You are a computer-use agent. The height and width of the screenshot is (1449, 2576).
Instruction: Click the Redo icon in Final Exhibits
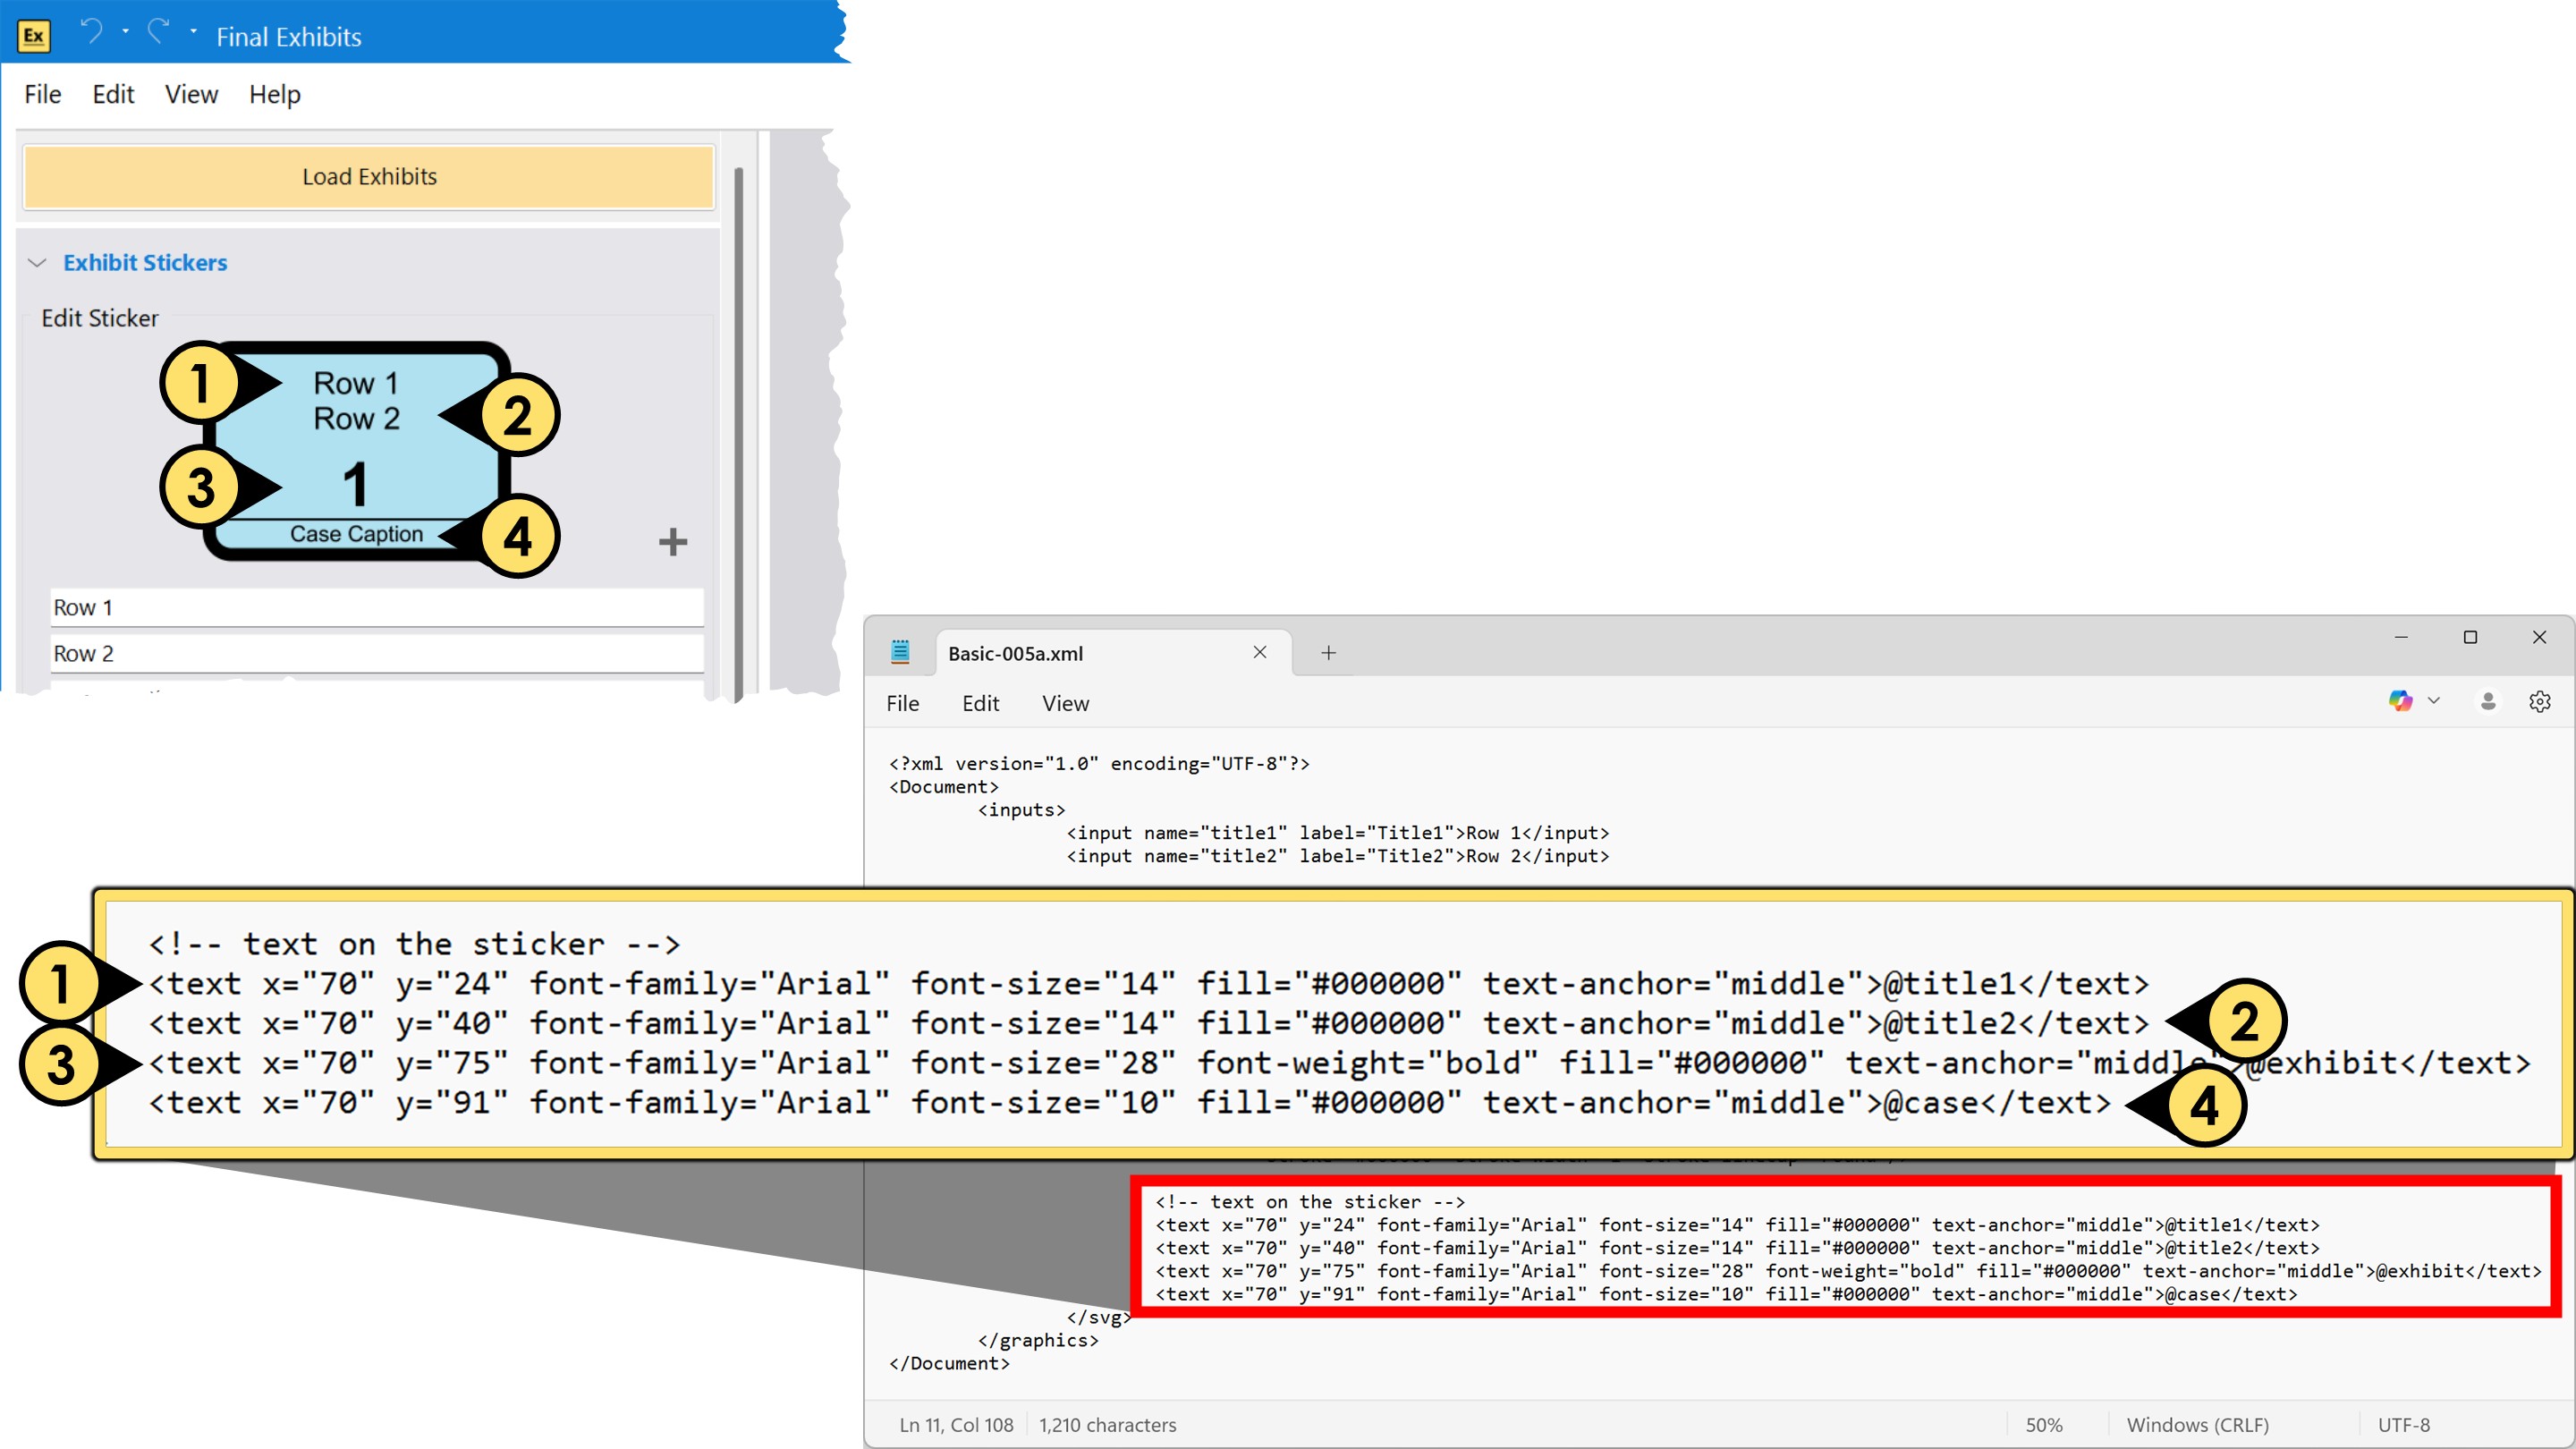pos(158,32)
